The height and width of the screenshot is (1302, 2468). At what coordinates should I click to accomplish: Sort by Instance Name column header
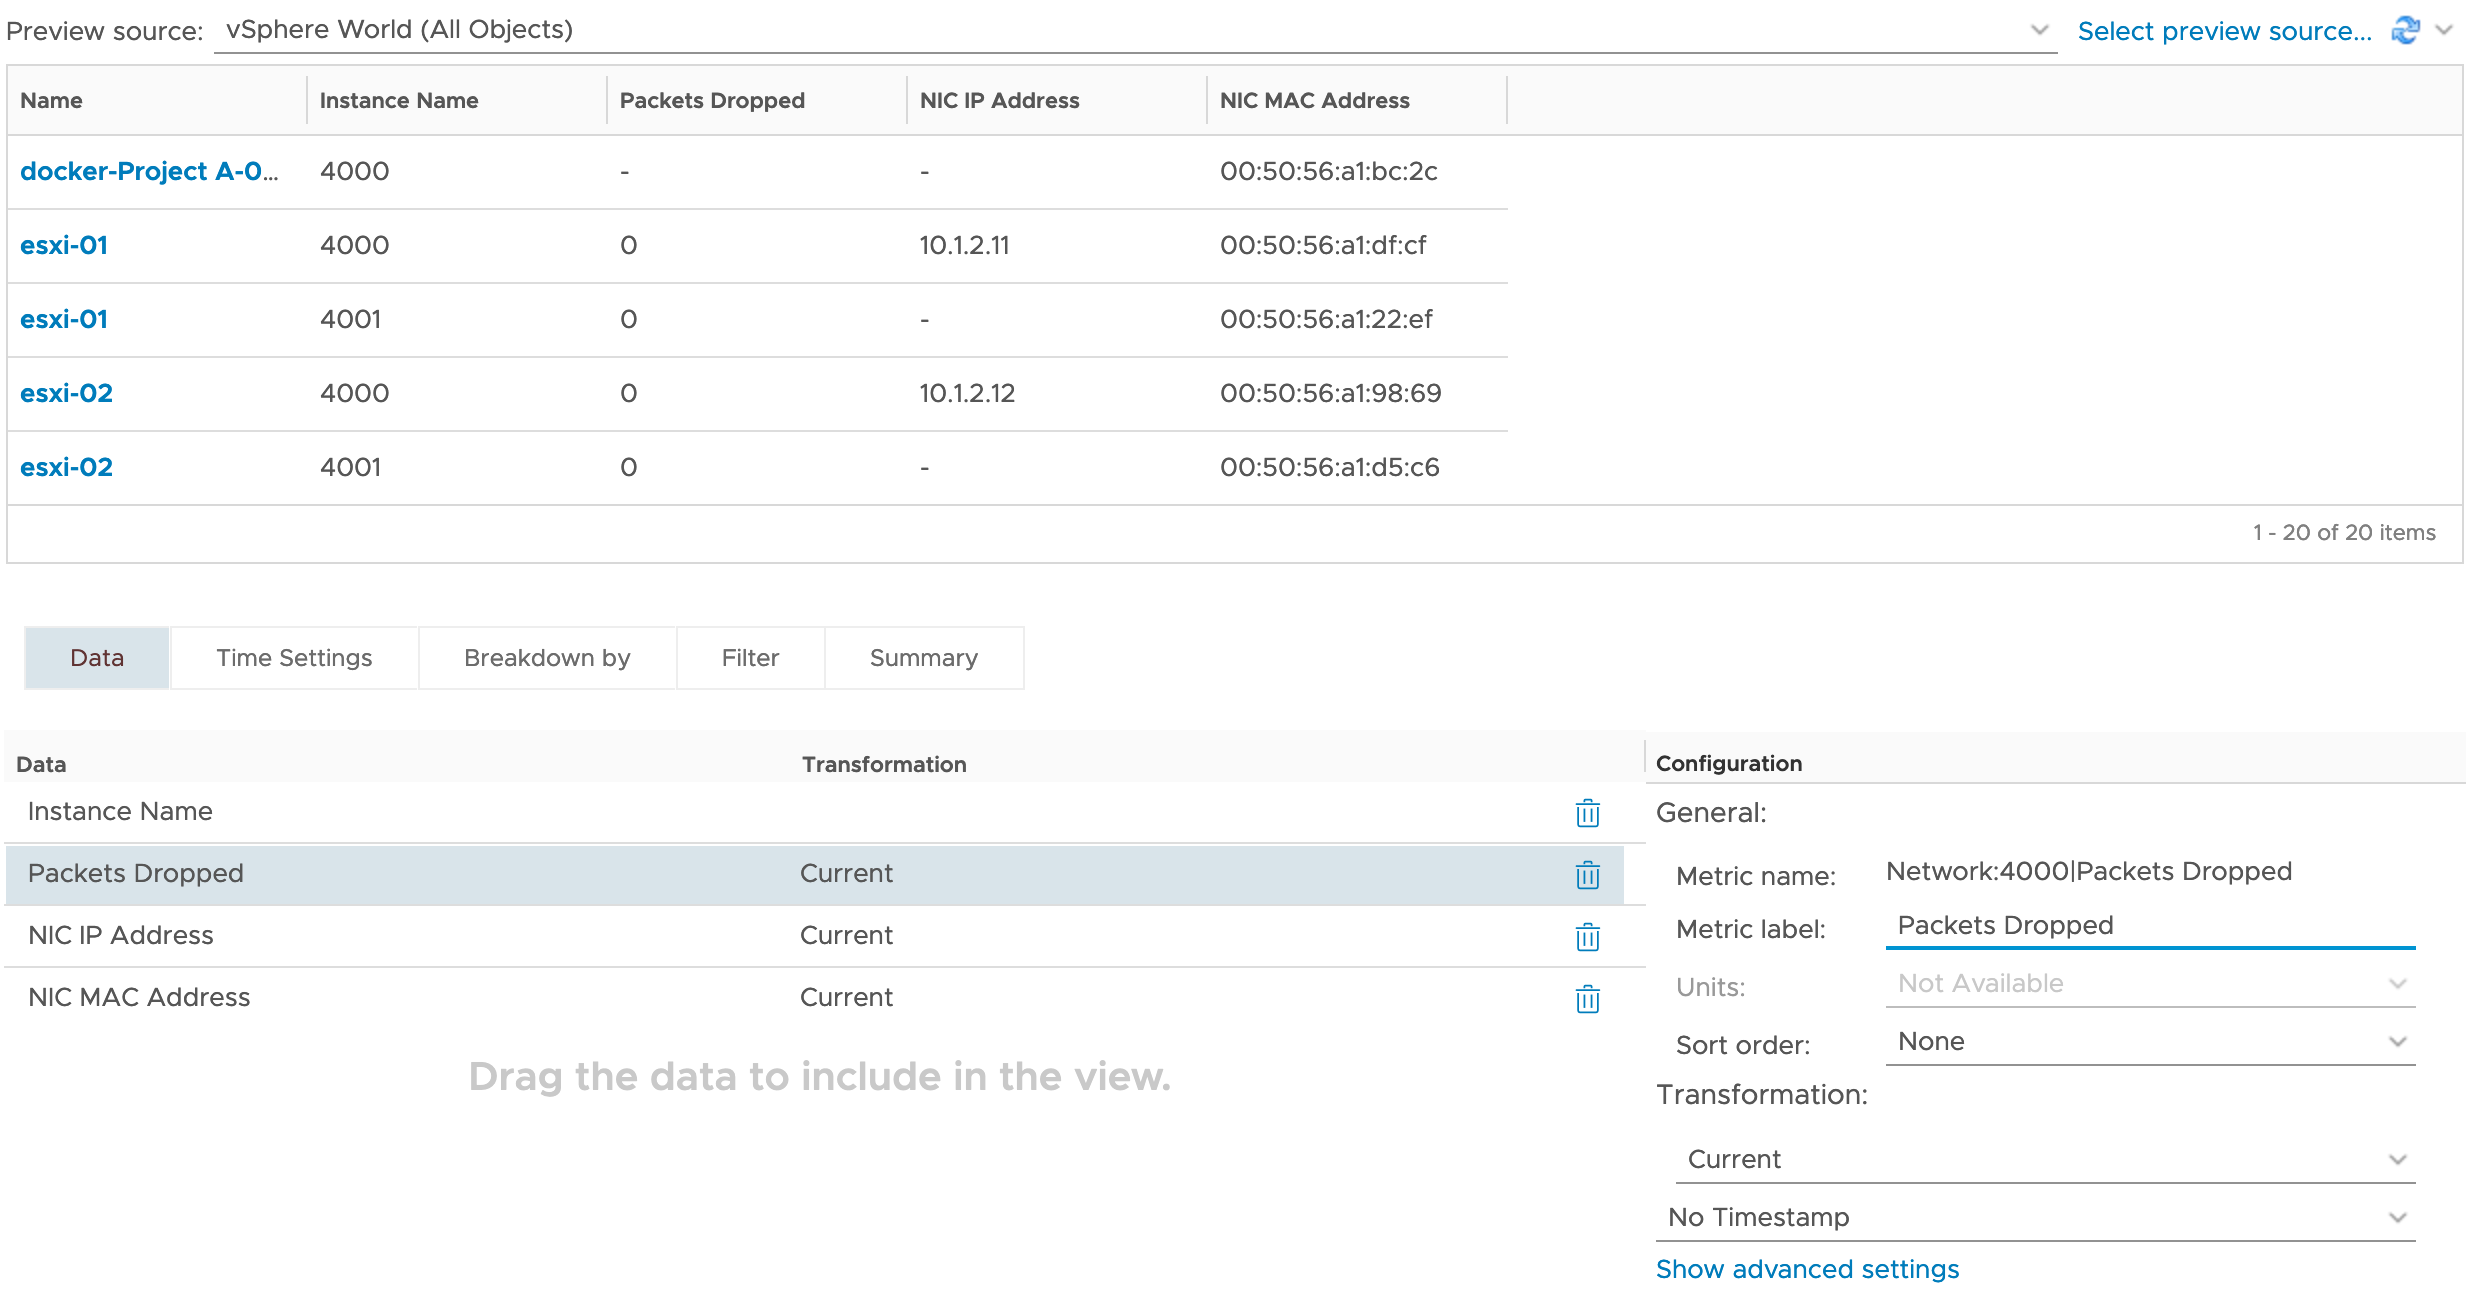(457, 100)
